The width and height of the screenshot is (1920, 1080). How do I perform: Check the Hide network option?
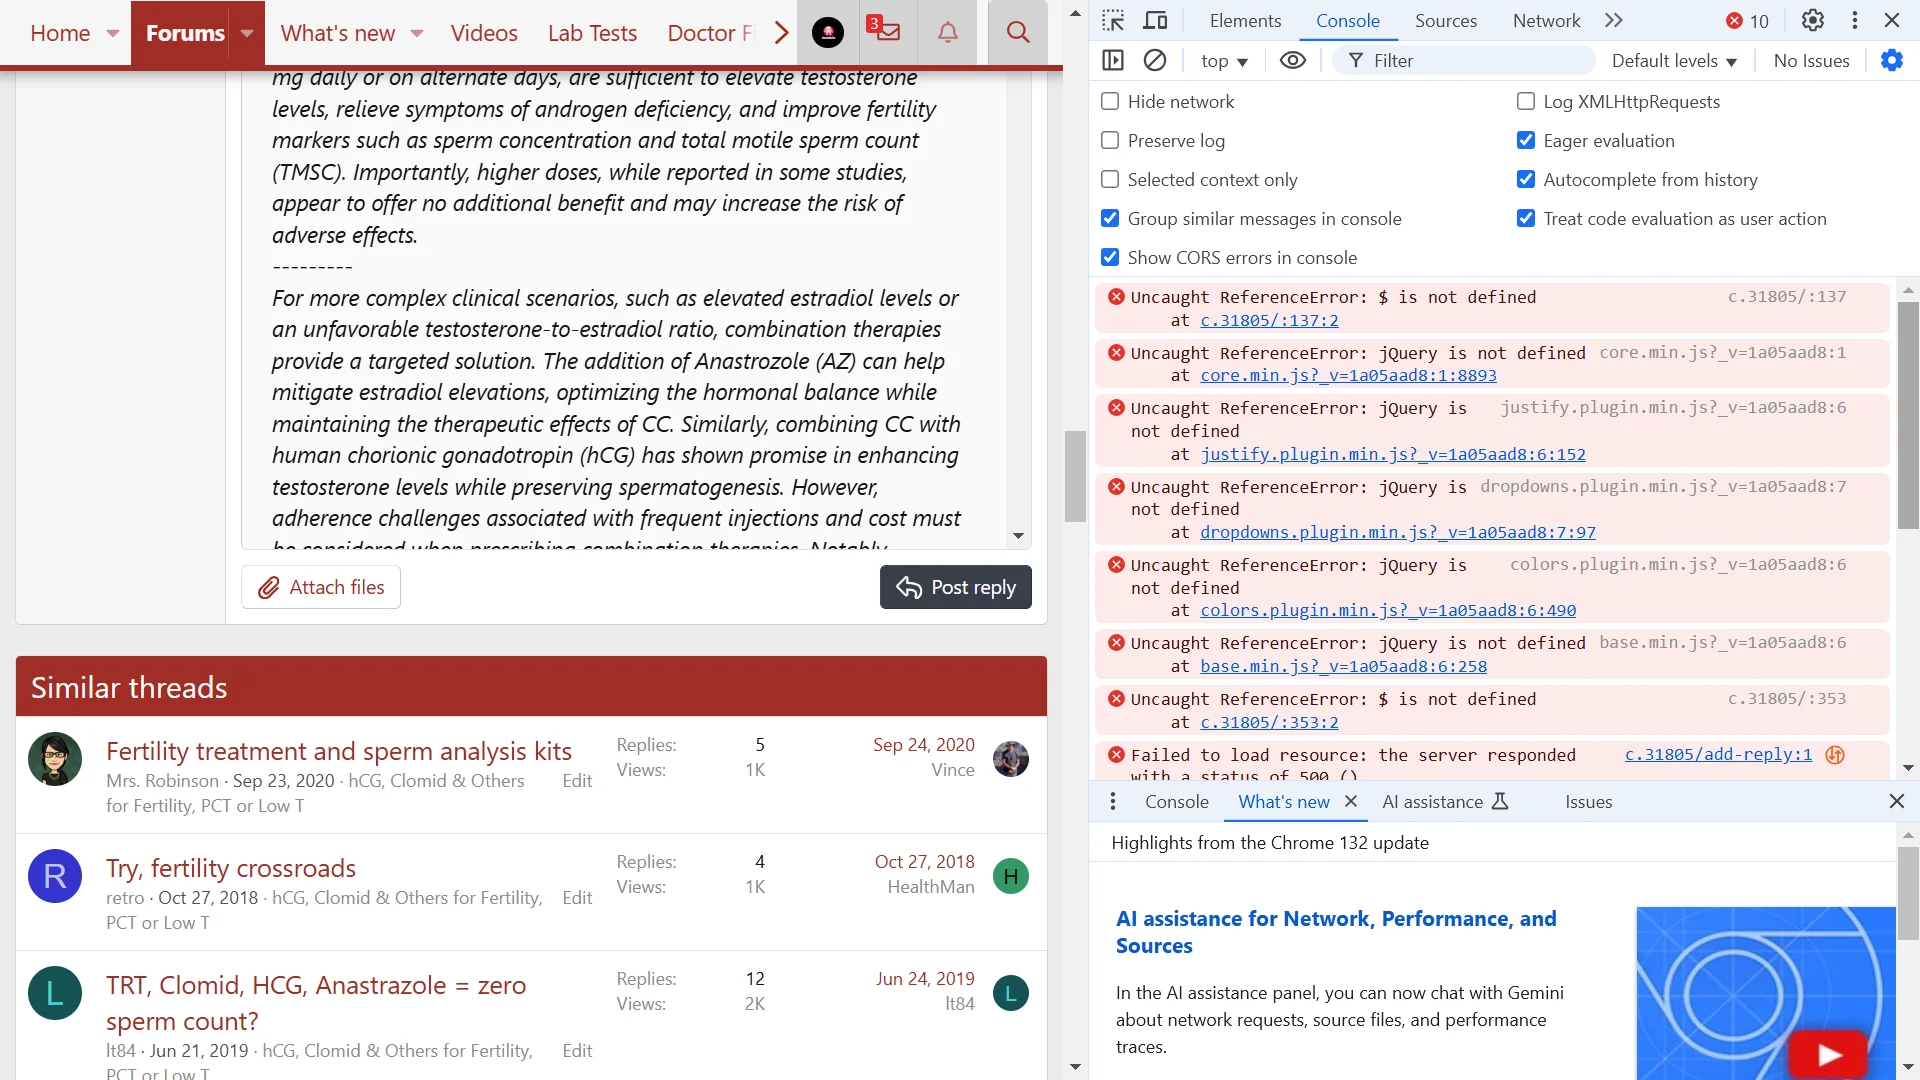[x=1110, y=102]
